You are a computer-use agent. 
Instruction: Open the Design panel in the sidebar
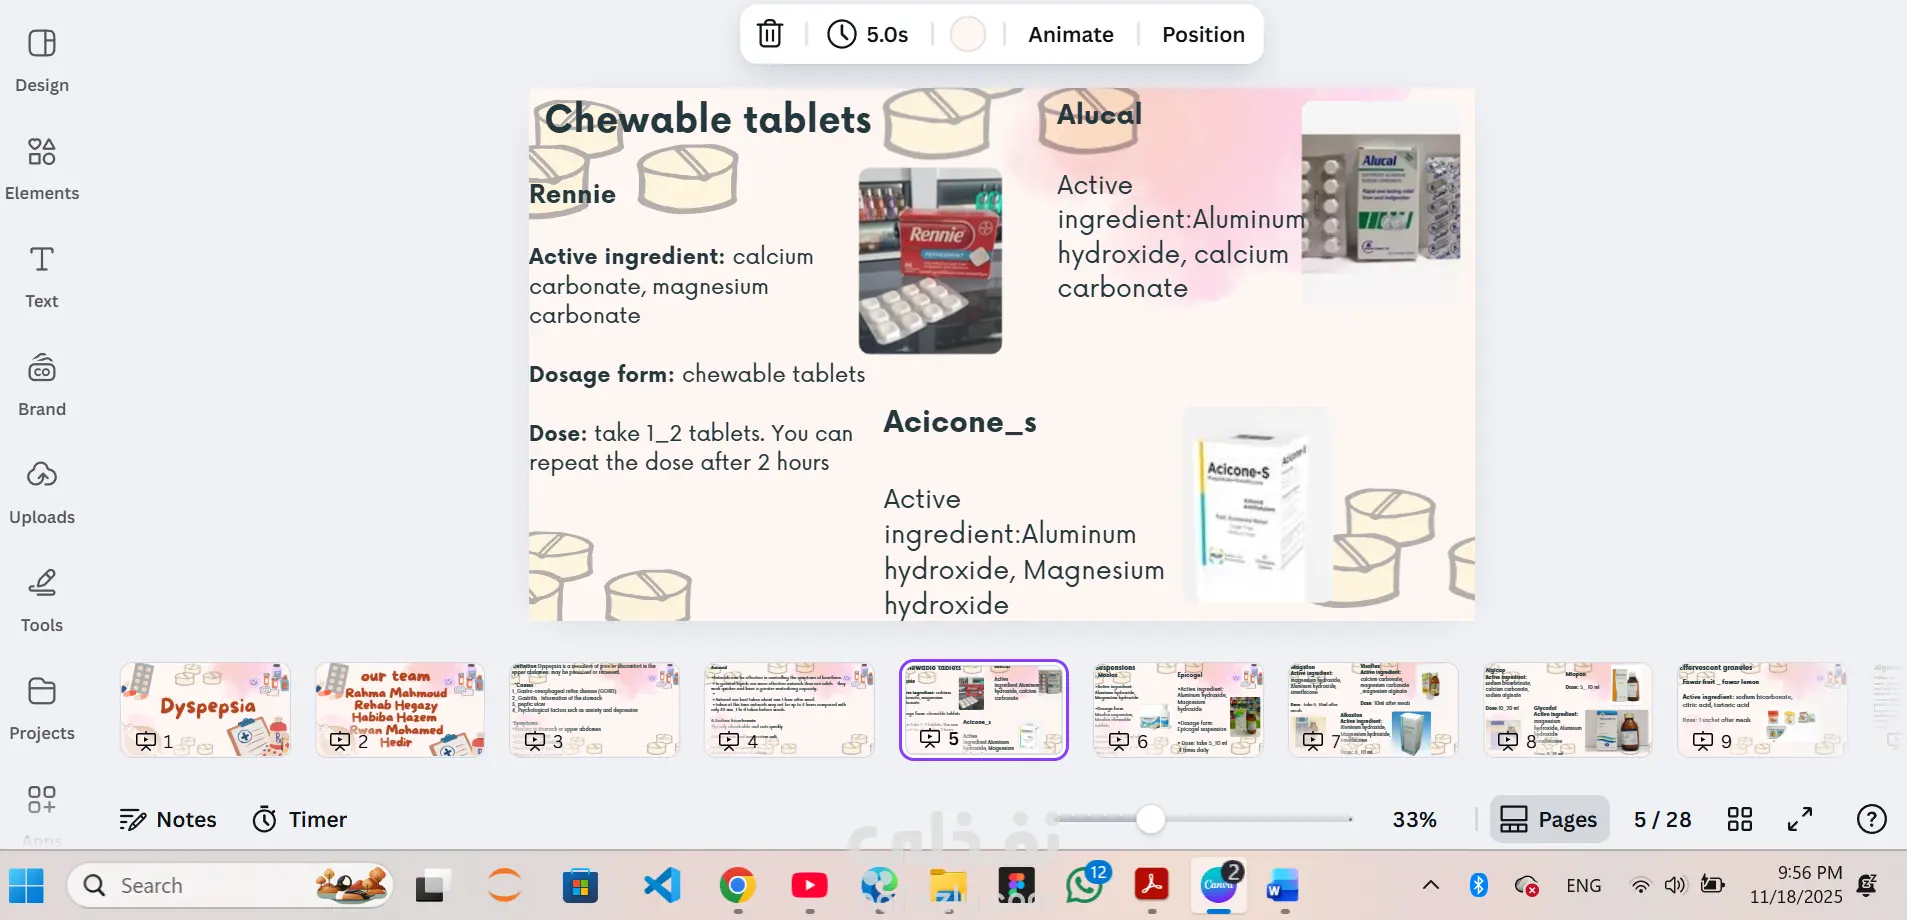click(42, 61)
